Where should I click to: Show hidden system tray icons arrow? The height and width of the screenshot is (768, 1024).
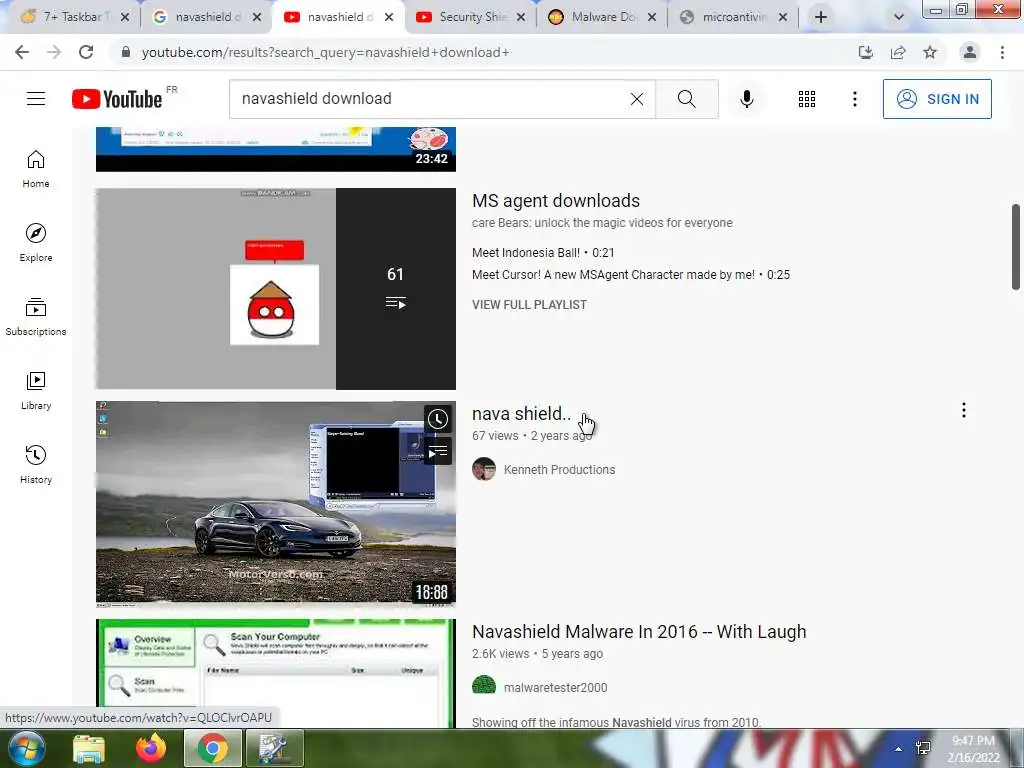pos(899,749)
